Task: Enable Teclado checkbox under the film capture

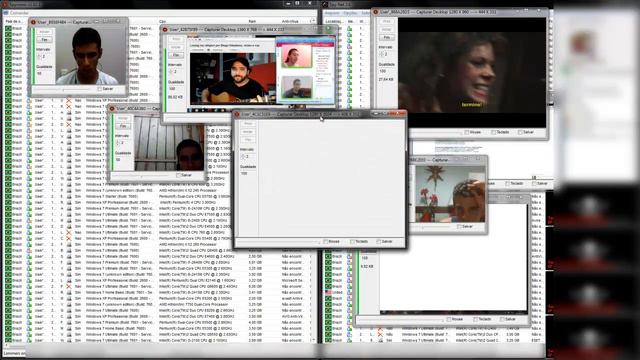Action: pyautogui.click(x=493, y=132)
